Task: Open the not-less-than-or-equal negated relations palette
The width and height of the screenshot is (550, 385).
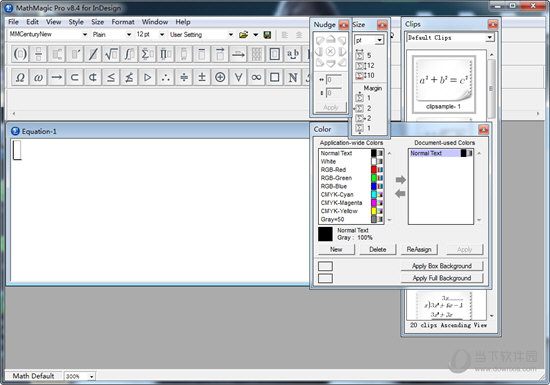Action: [129, 77]
